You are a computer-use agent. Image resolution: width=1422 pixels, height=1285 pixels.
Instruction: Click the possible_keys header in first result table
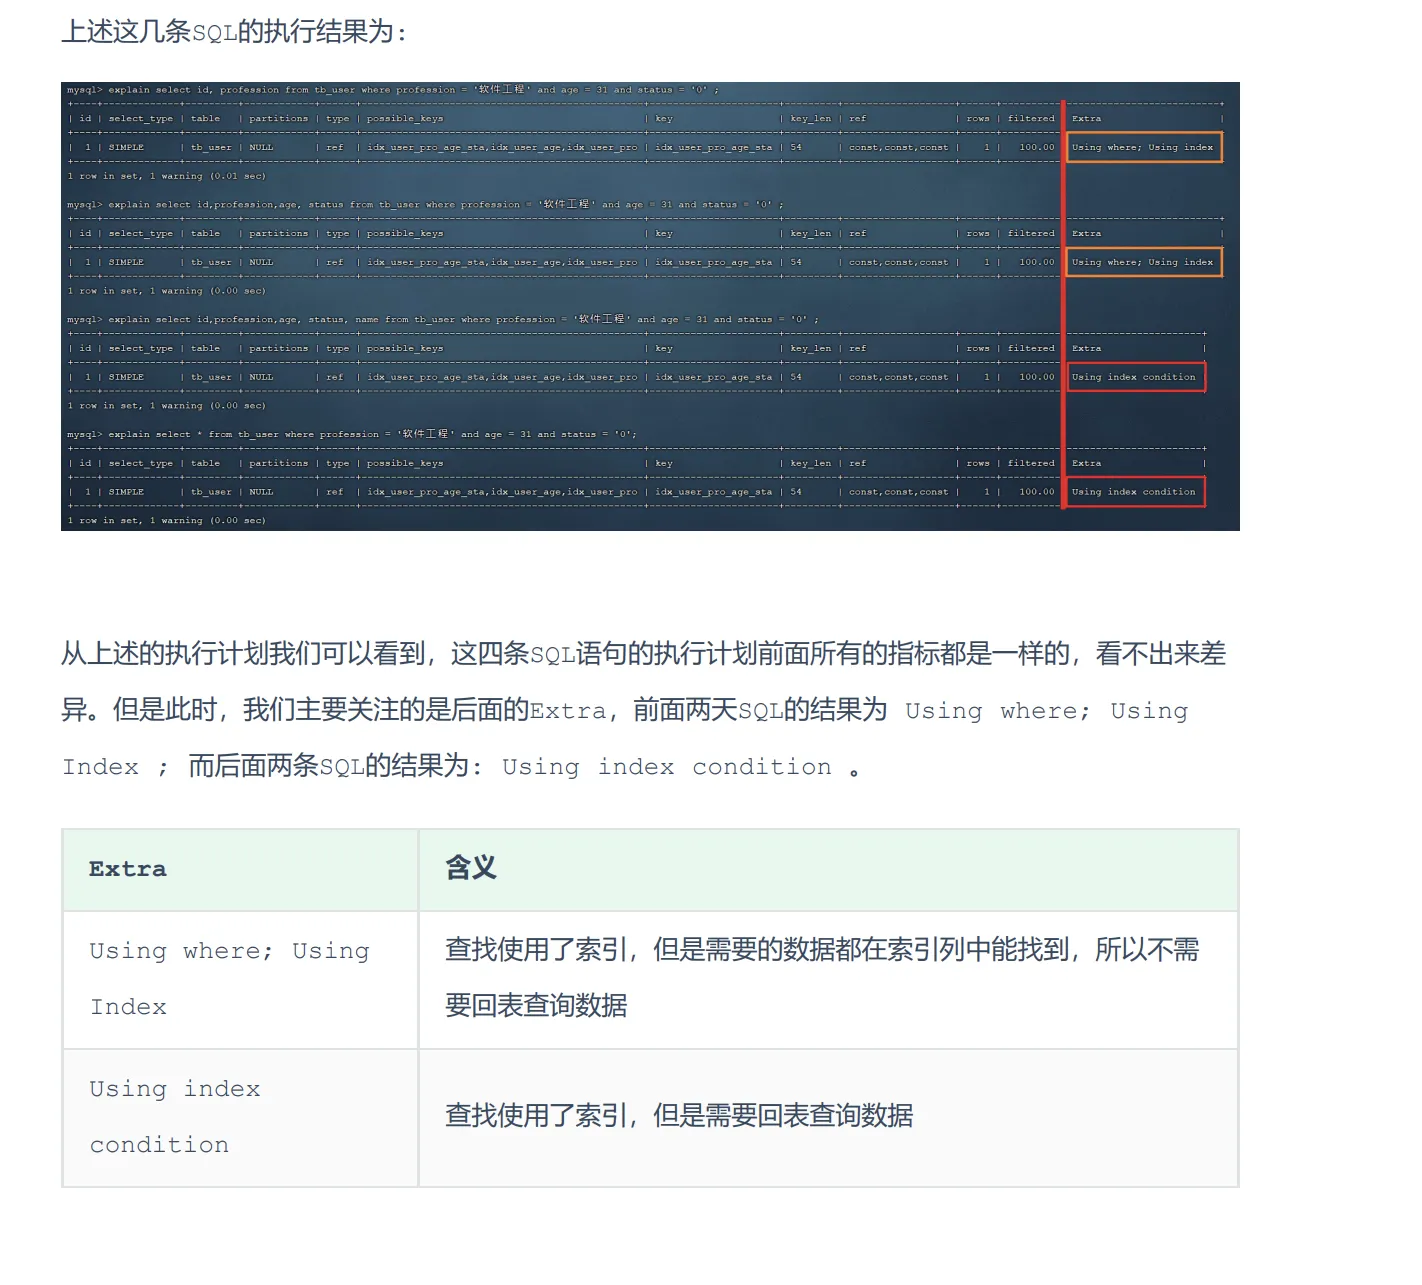[x=404, y=119]
